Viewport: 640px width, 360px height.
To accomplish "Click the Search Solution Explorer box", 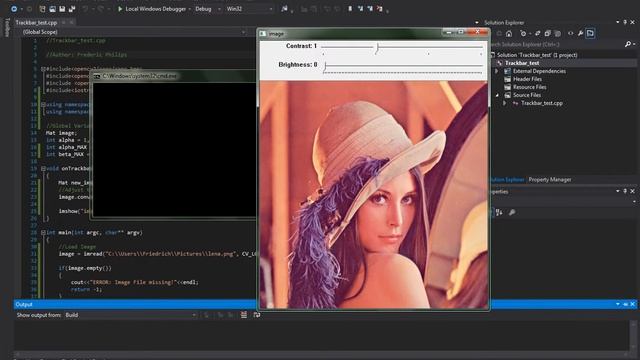I will (x=557, y=44).
